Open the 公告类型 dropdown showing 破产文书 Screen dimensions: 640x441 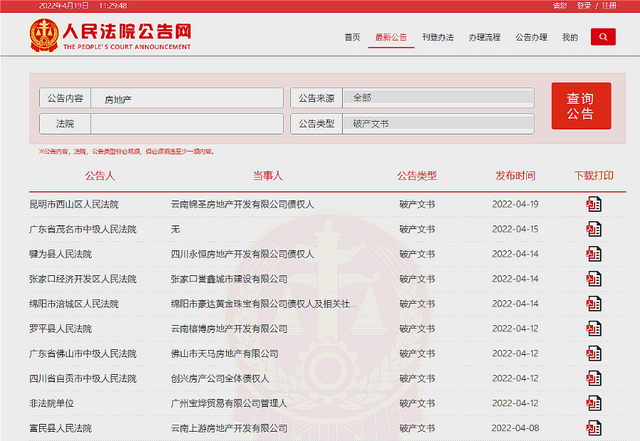pyautogui.click(x=438, y=124)
